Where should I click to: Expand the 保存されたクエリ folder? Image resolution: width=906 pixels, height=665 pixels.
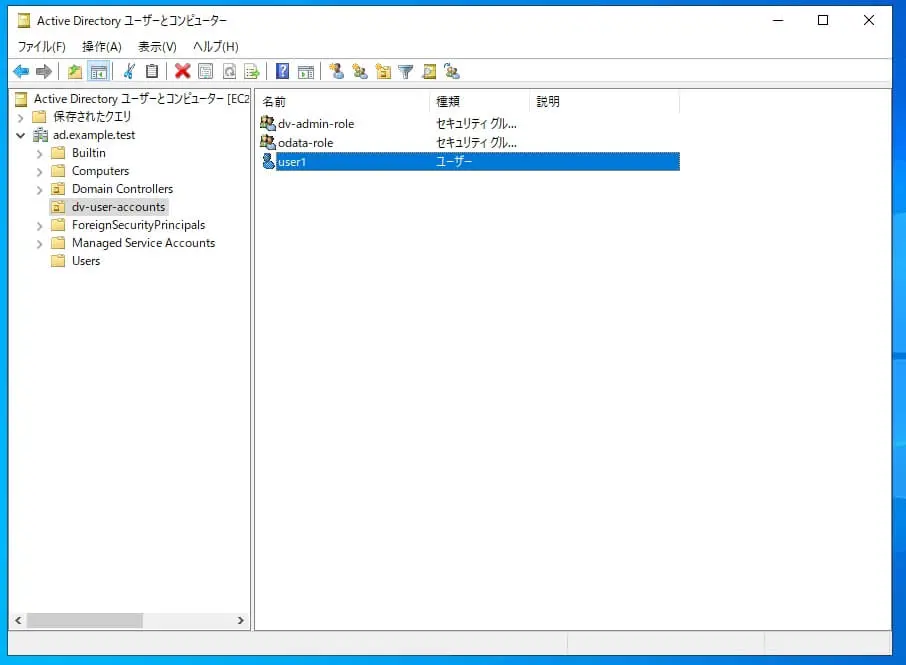click(21, 117)
